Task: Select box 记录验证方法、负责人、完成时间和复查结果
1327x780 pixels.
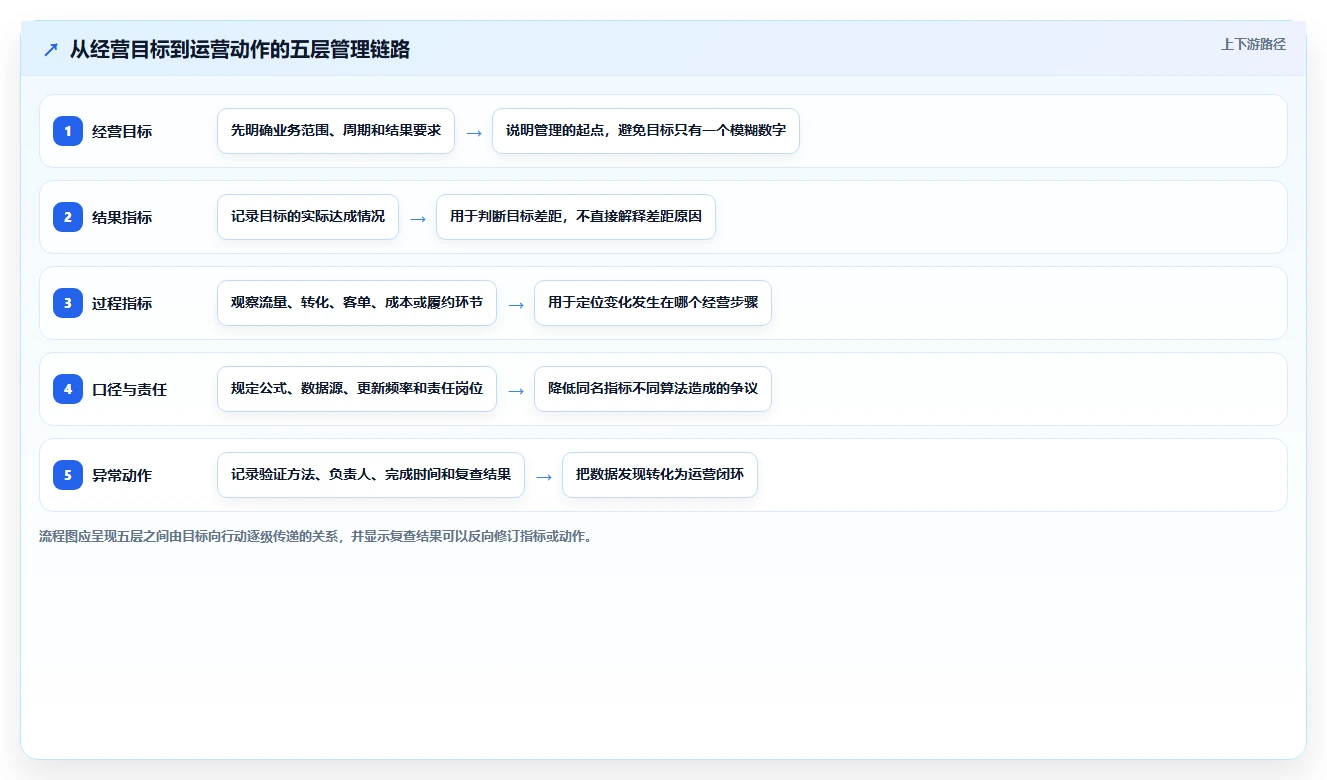Action: tap(371, 475)
